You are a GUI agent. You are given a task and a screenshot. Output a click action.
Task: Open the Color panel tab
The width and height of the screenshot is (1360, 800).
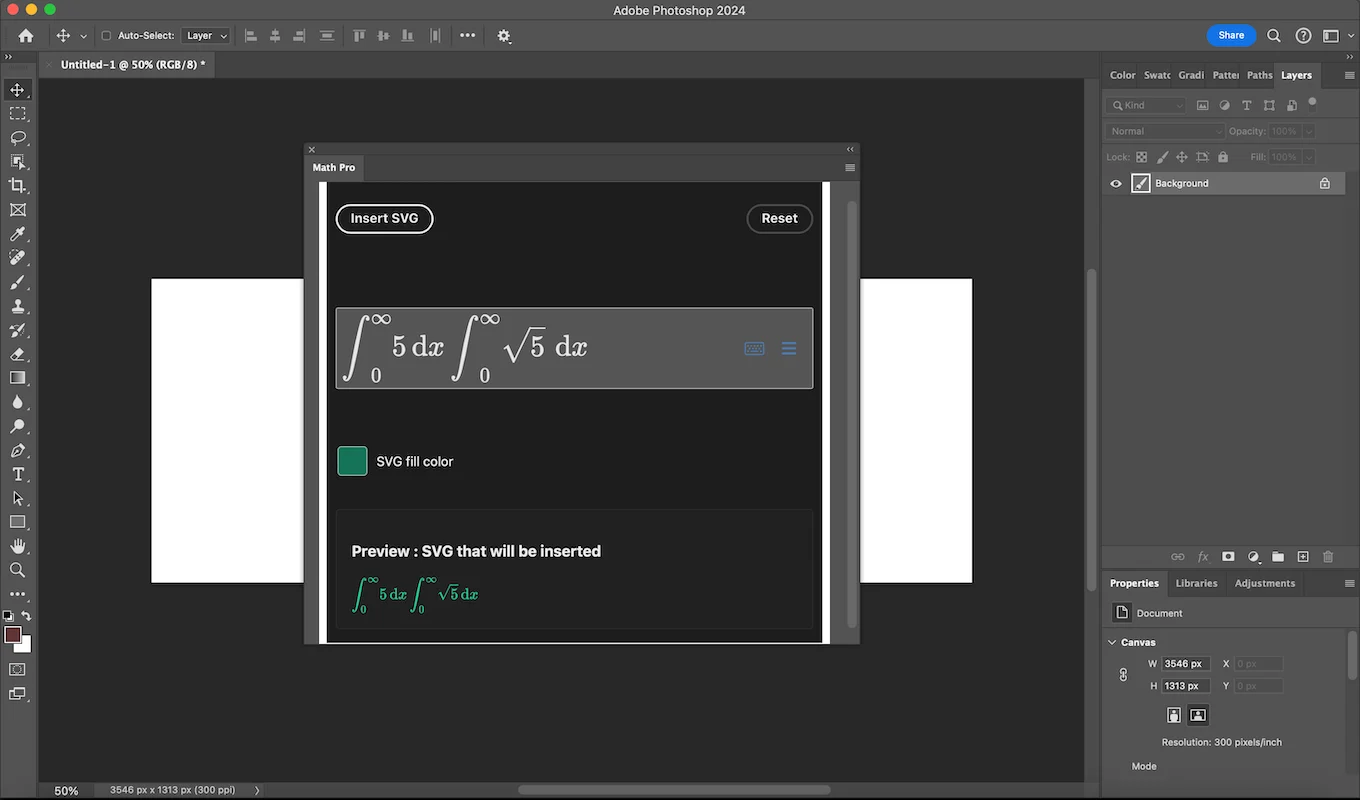(1123, 75)
